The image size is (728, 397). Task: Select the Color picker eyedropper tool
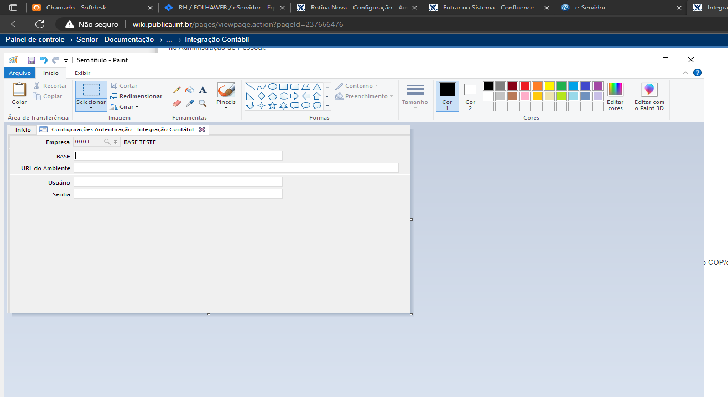coord(189,103)
